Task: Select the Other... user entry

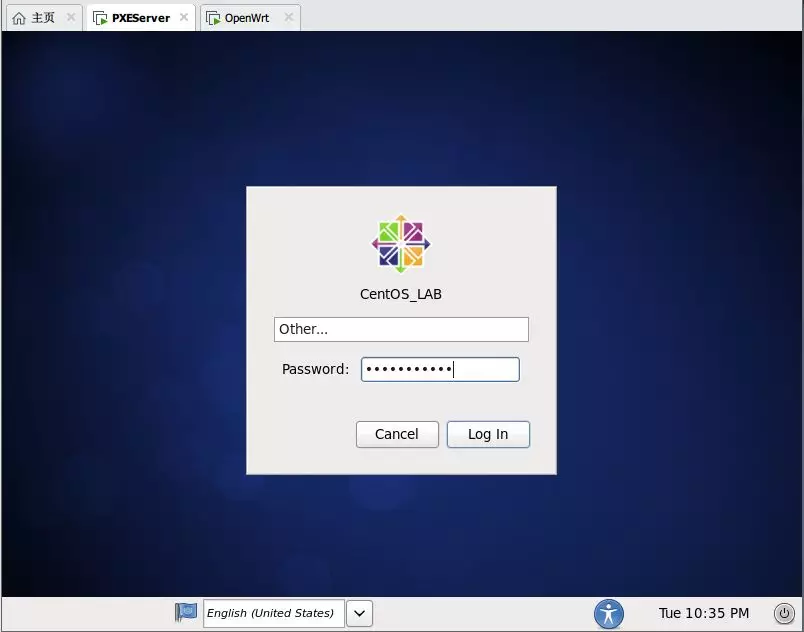Action: pyautogui.click(x=401, y=329)
